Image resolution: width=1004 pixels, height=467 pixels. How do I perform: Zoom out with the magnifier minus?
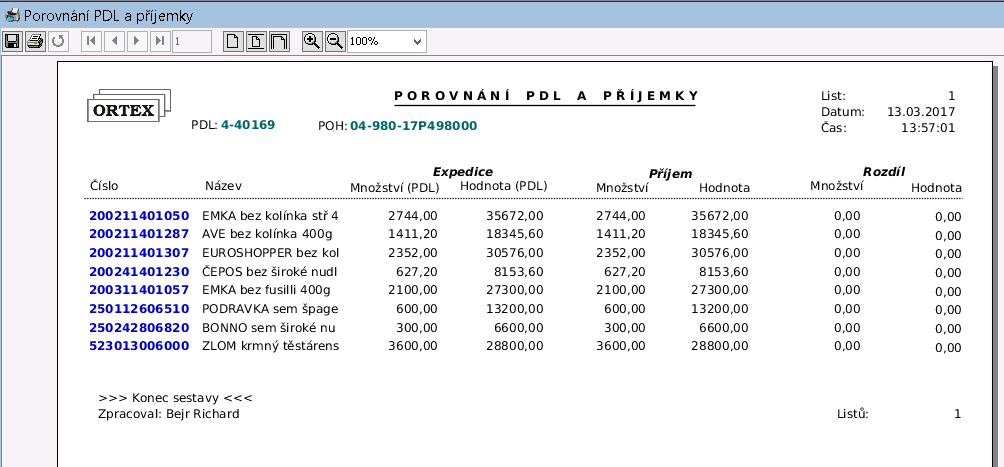coord(335,41)
